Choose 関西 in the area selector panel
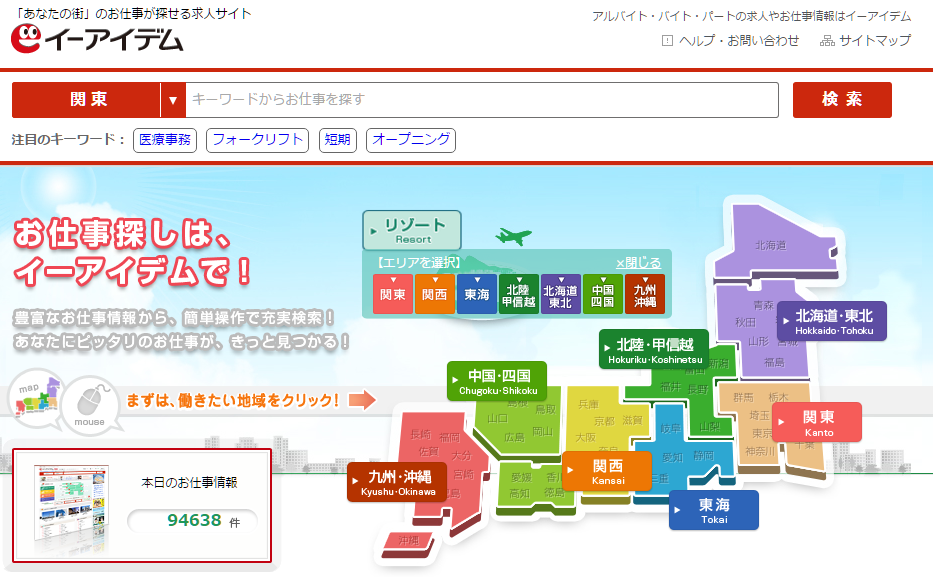The width and height of the screenshot is (933, 577). click(x=434, y=294)
